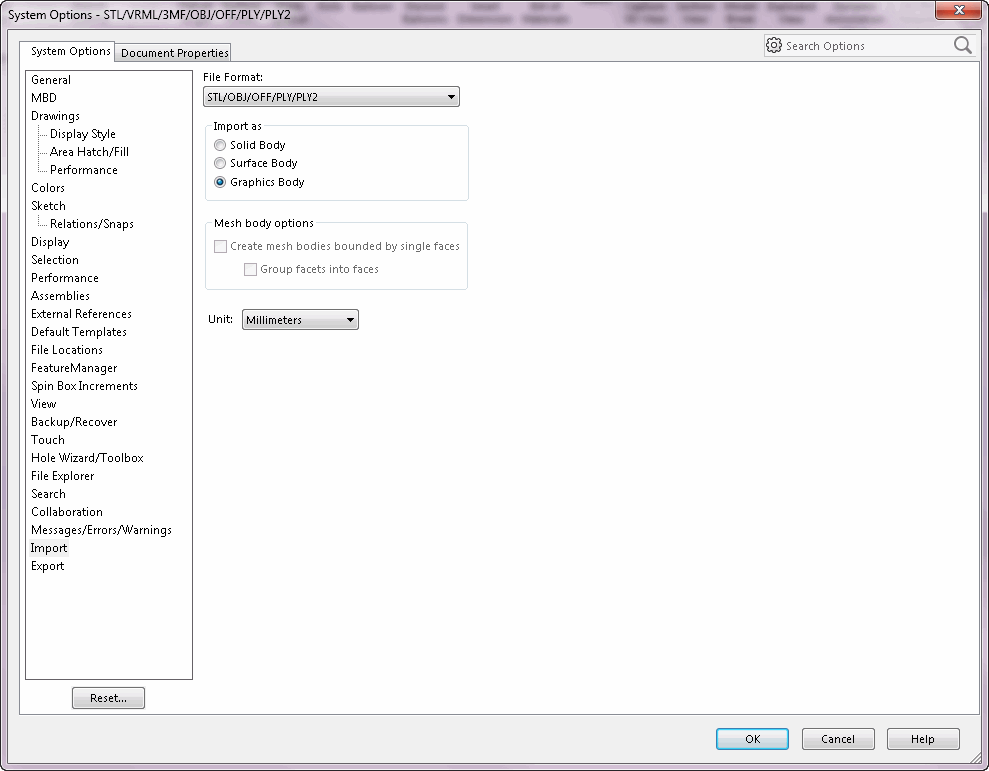Select Sketch in the options list
This screenshot has height=771, width=989.
click(x=48, y=206)
